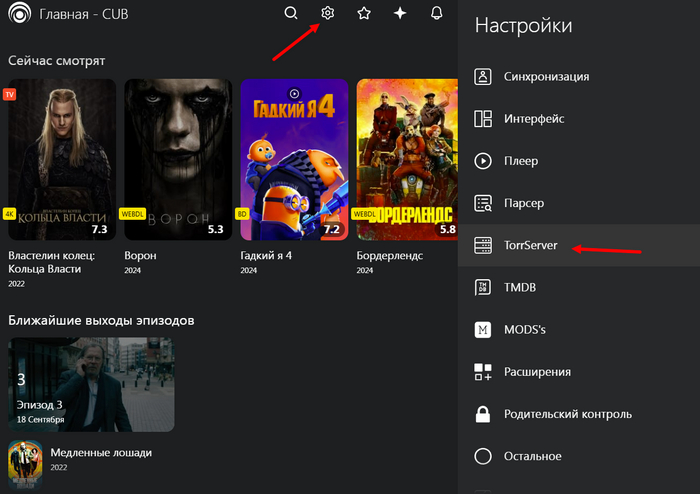Click the Плеер play-circle icon
This screenshot has width=700, height=494.
(x=483, y=161)
